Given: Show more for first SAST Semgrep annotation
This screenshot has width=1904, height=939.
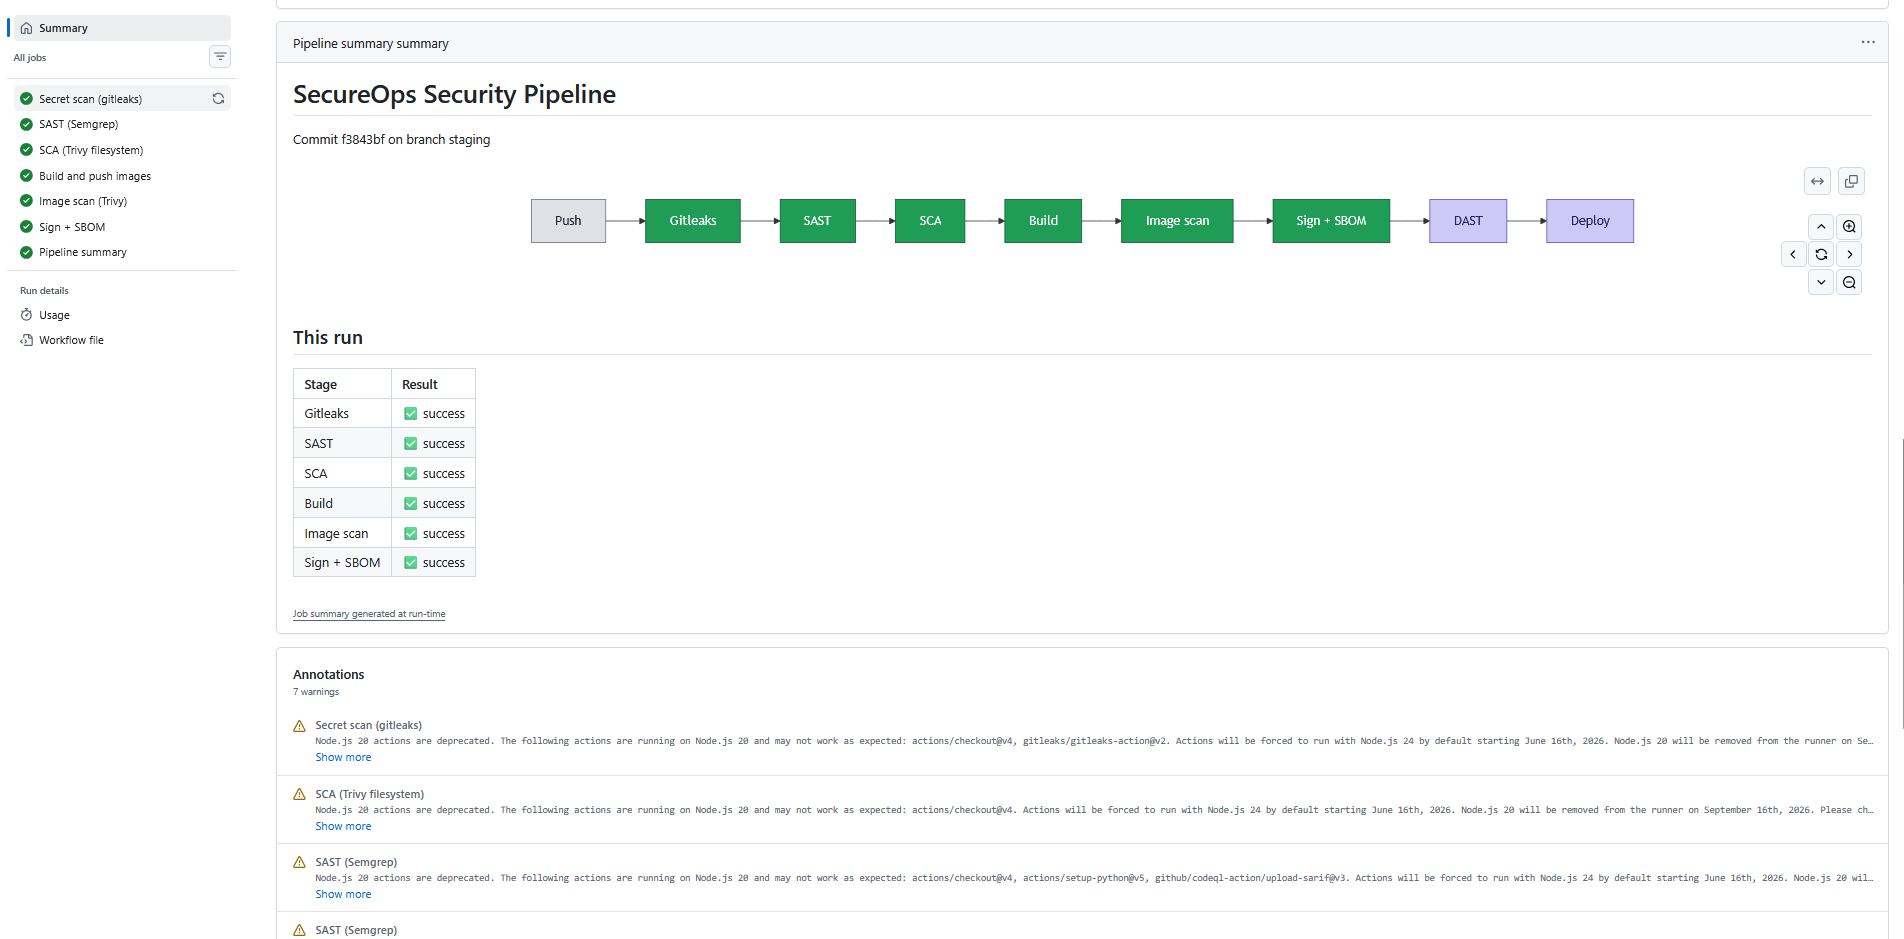Looking at the screenshot, I should (x=343, y=894).
